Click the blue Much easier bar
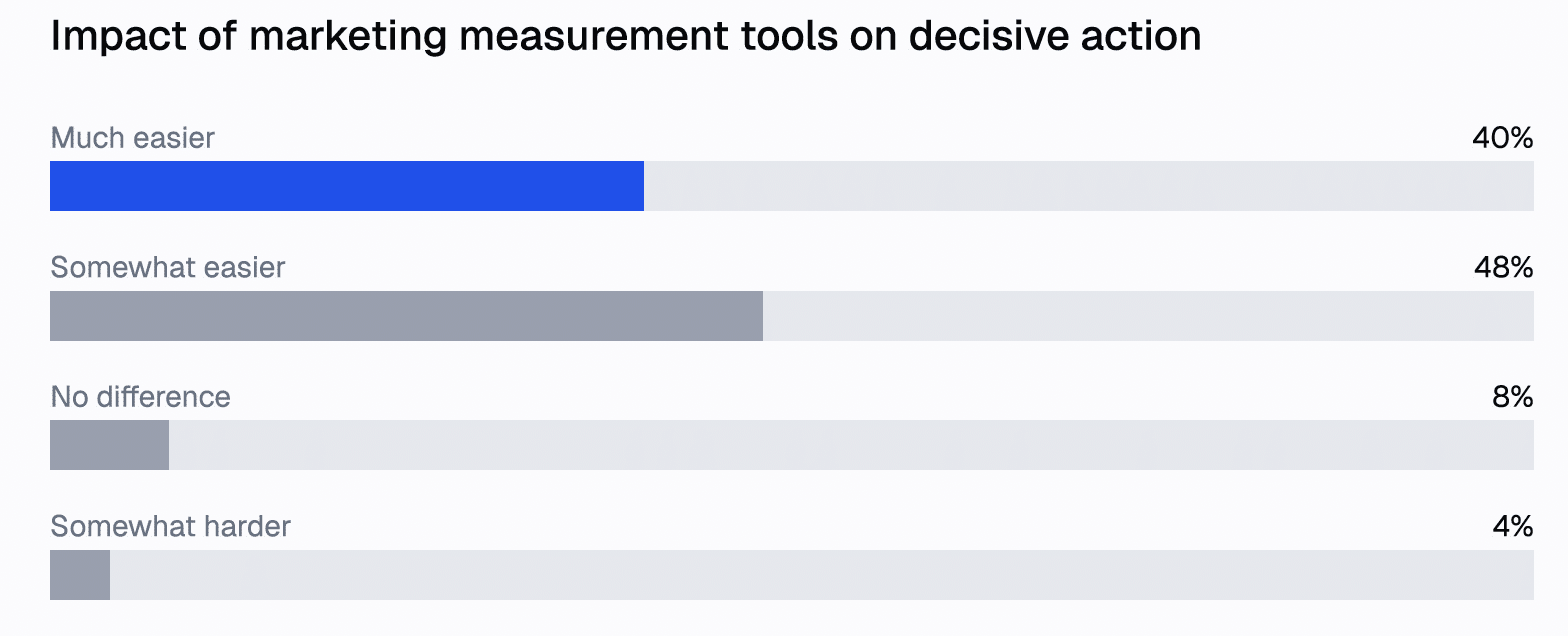The height and width of the screenshot is (636, 1568). 347,186
